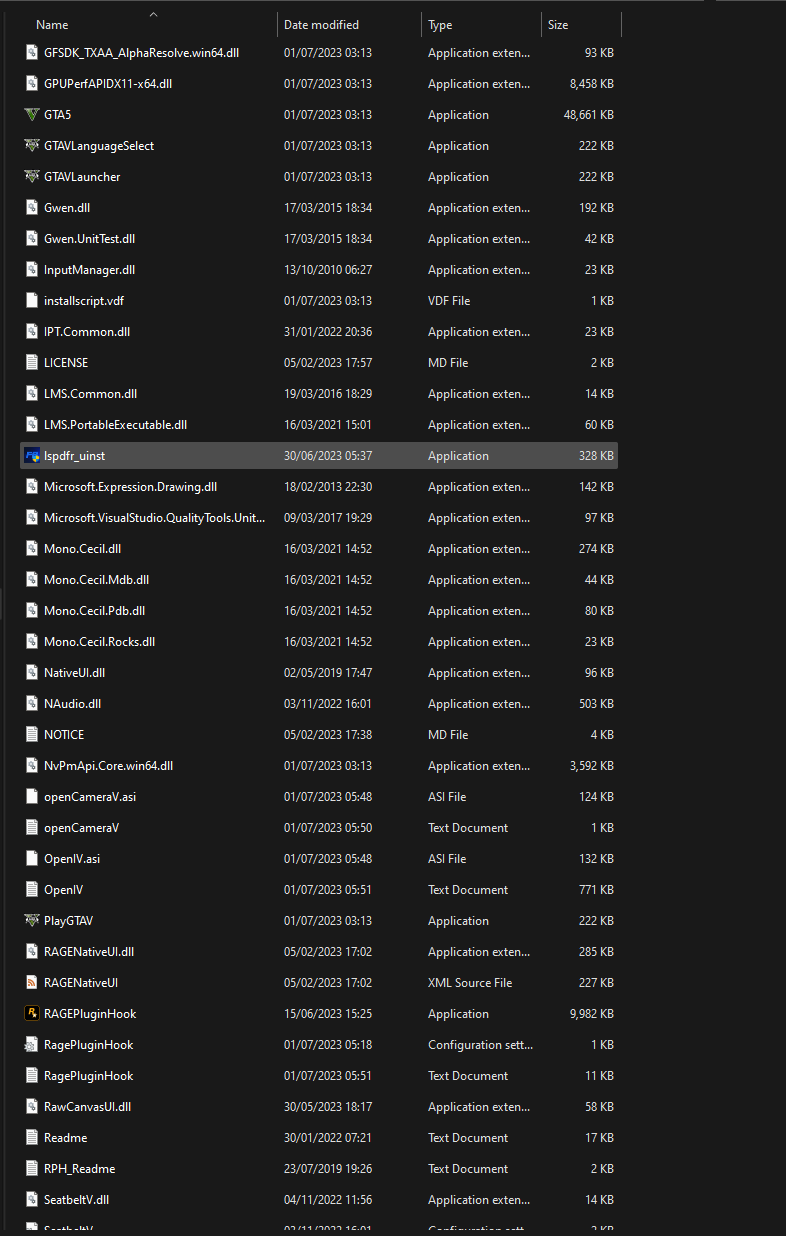This screenshot has width=786, height=1236.
Task: Click the 9,982 KB size value
Action: 592,1014
